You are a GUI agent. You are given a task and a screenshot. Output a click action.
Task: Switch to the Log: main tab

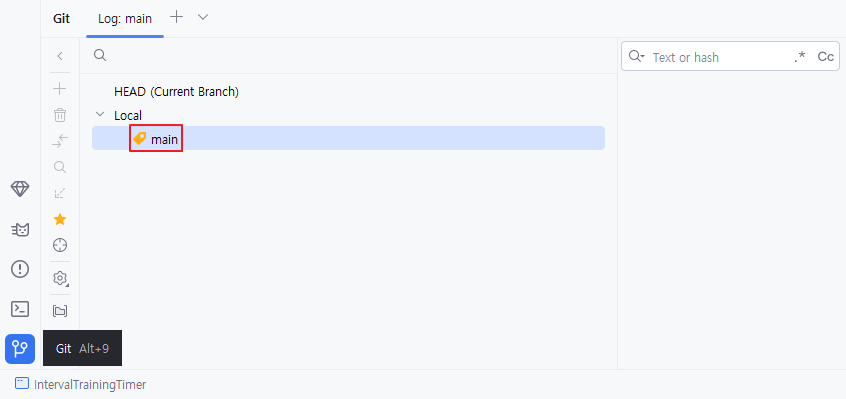[x=125, y=19]
